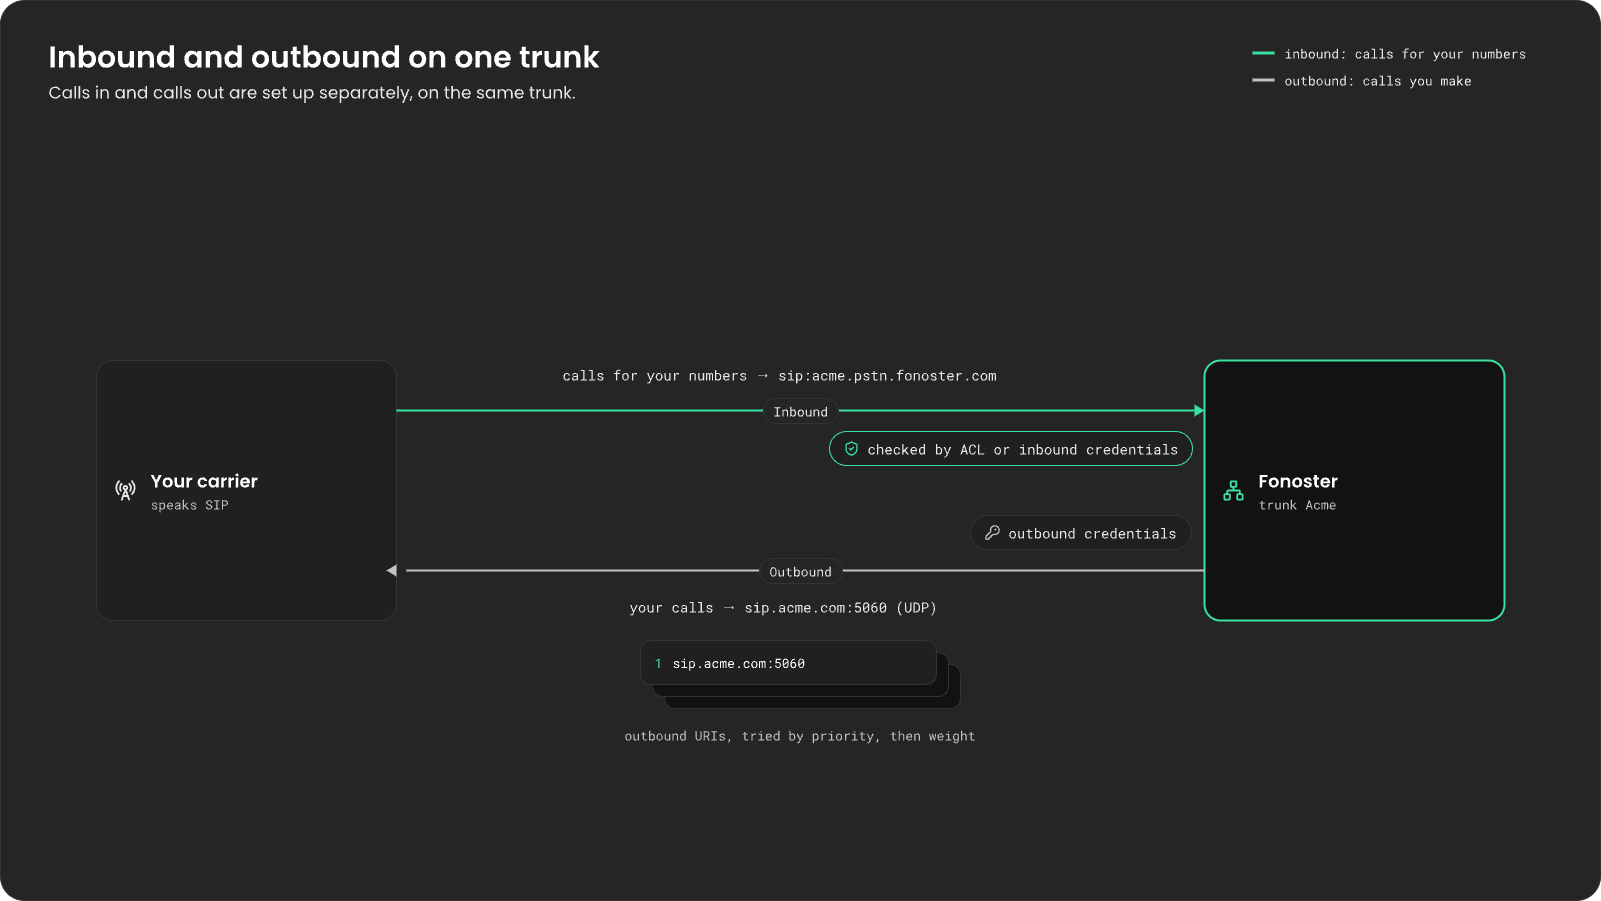This screenshot has height=901, width=1601.
Task: Open the sip.acme.com:5060 URI card
Action: point(788,663)
